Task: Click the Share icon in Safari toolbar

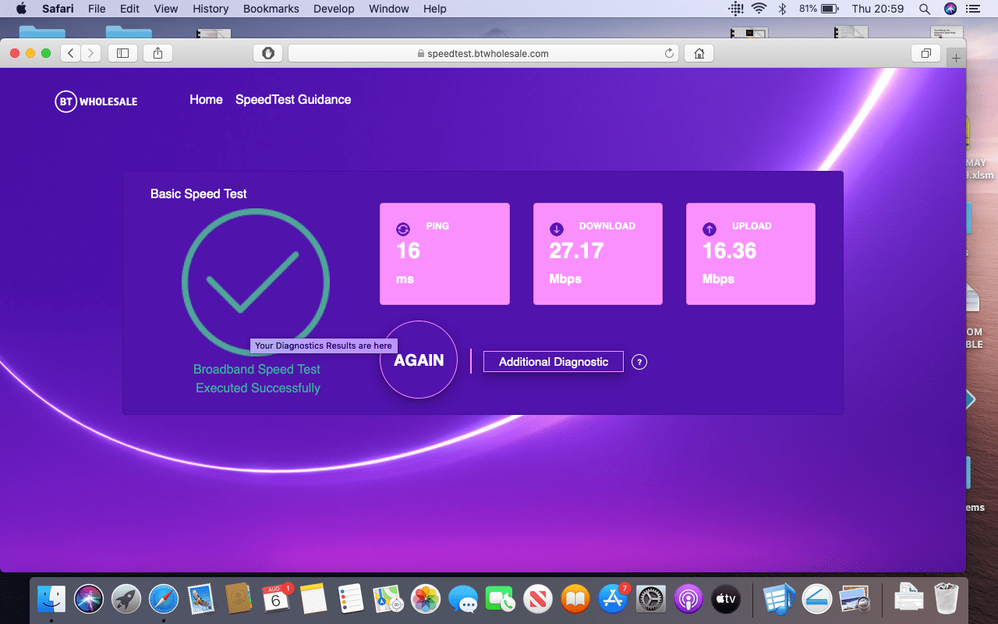Action: pos(156,53)
